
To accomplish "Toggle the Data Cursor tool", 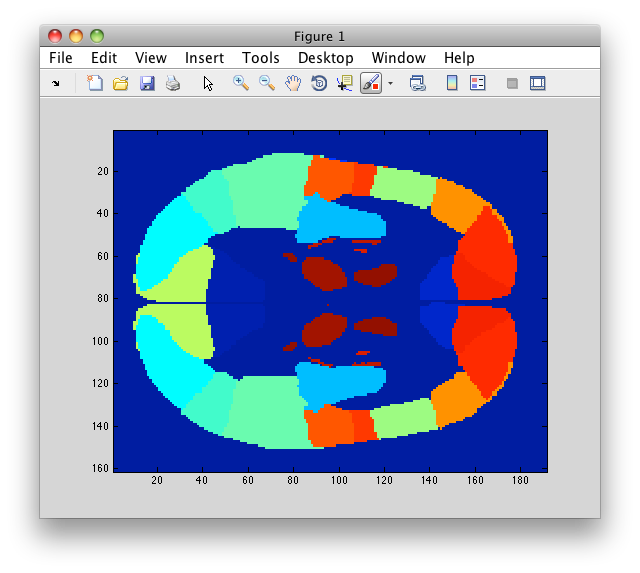I will point(345,83).
